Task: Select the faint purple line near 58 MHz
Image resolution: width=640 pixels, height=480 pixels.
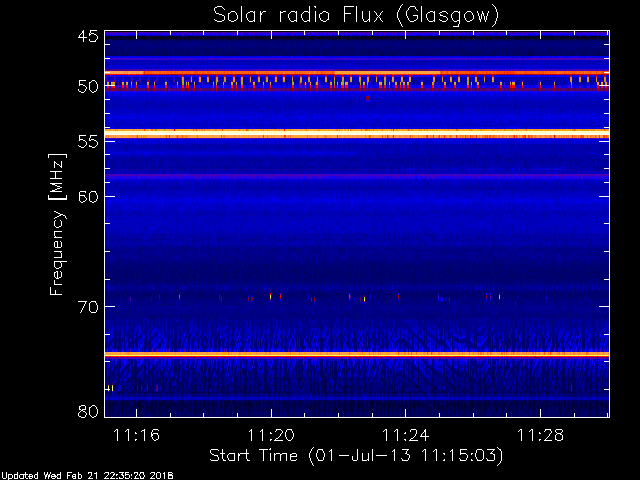Action: (357, 176)
